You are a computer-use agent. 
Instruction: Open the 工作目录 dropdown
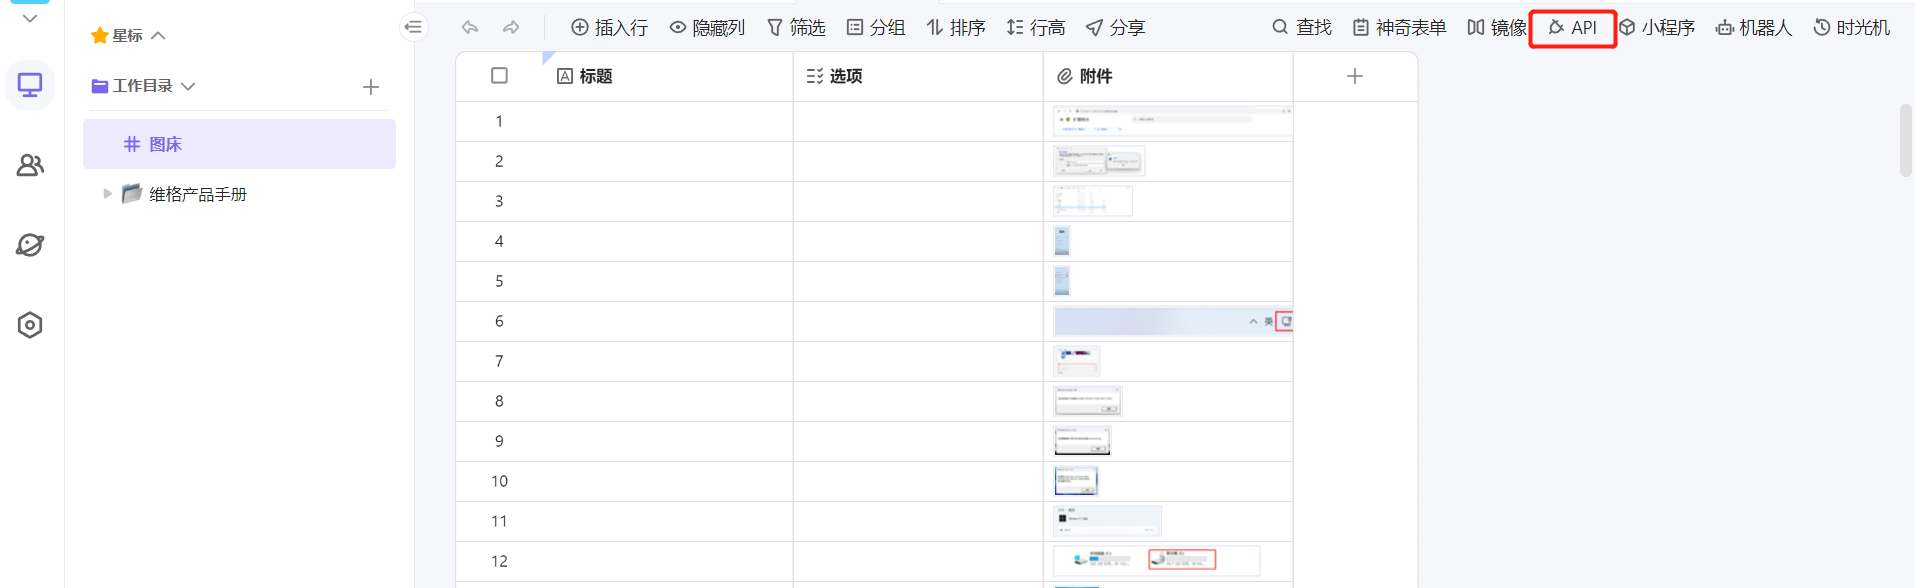pyautogui.click(x=188, y=86)
